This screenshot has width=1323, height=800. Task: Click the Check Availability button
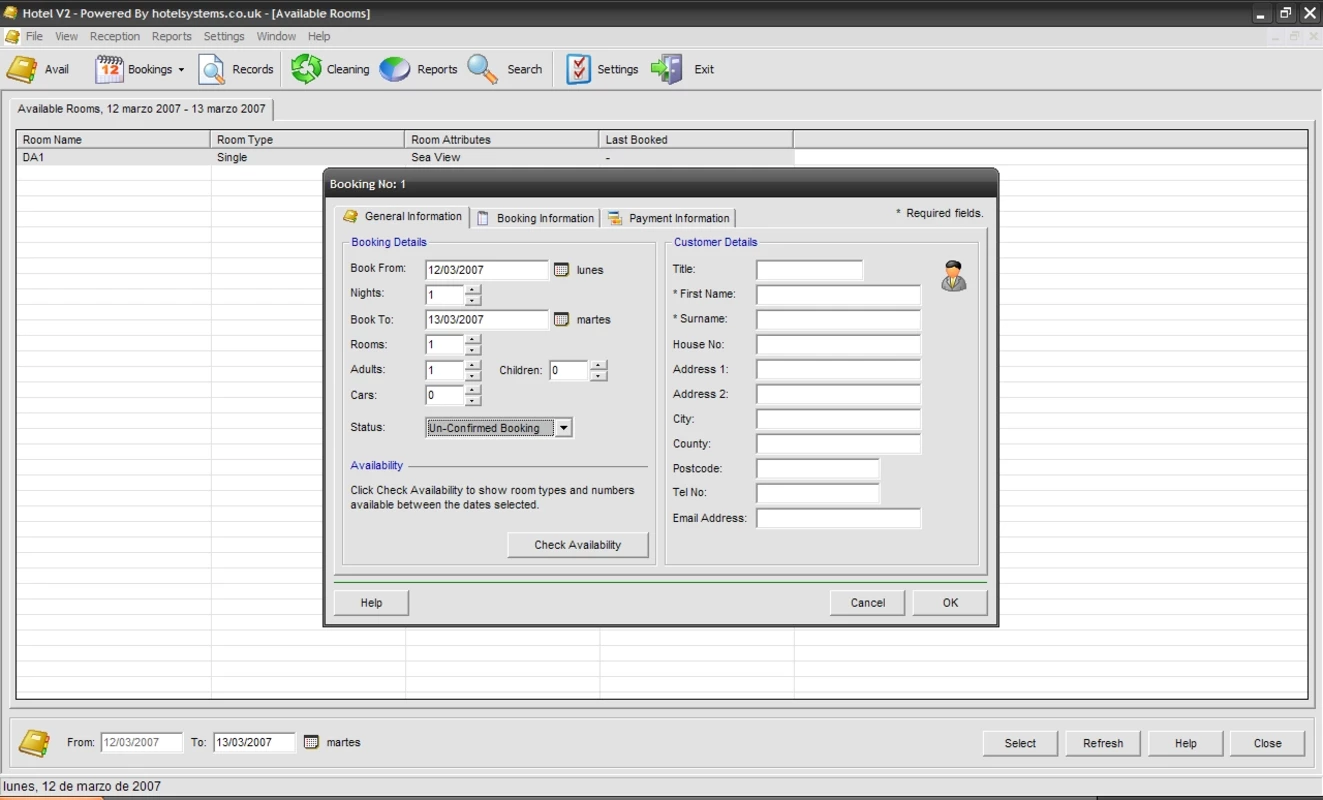578,545
